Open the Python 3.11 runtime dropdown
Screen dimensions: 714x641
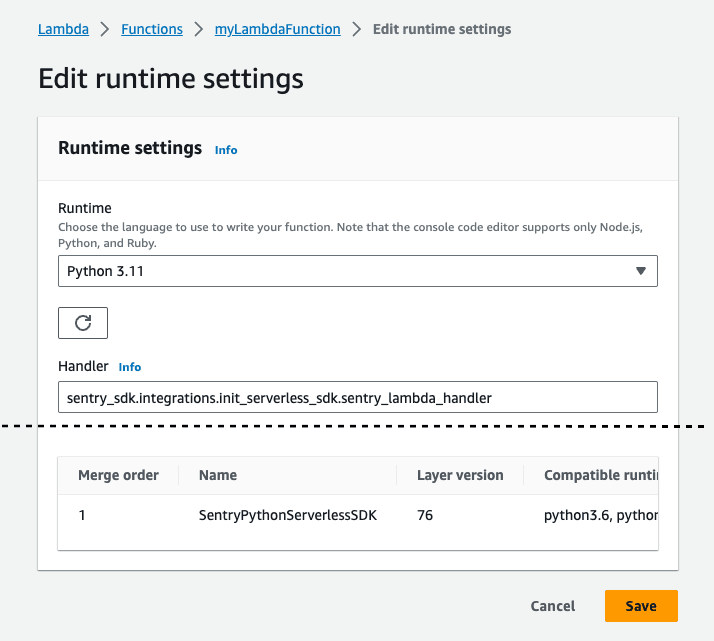[357, 271]
